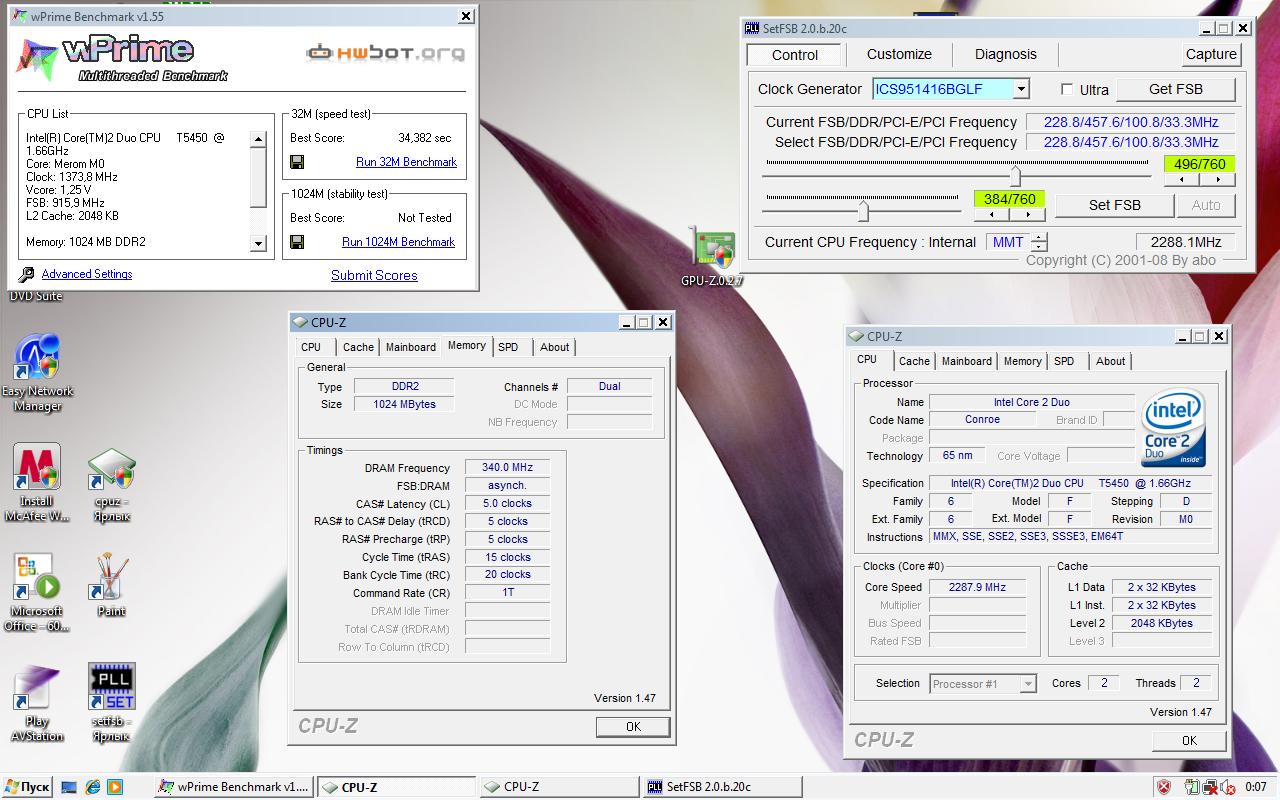Viewport: 1280px width, 800px height.
Task: Open the GPU-Z desktop icon
Action: [712, 256]
